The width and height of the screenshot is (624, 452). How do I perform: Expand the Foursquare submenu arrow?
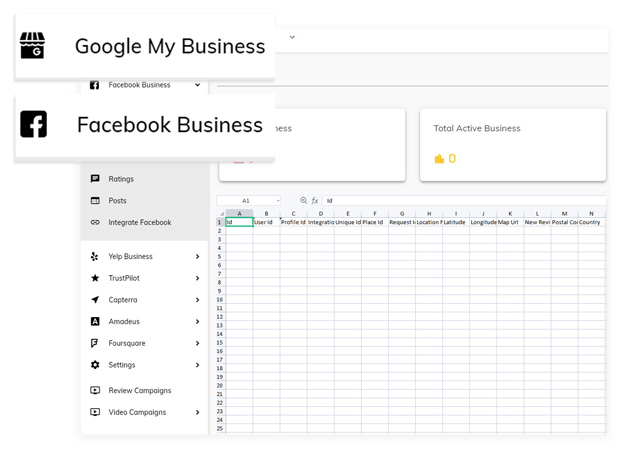coord(197,343)
